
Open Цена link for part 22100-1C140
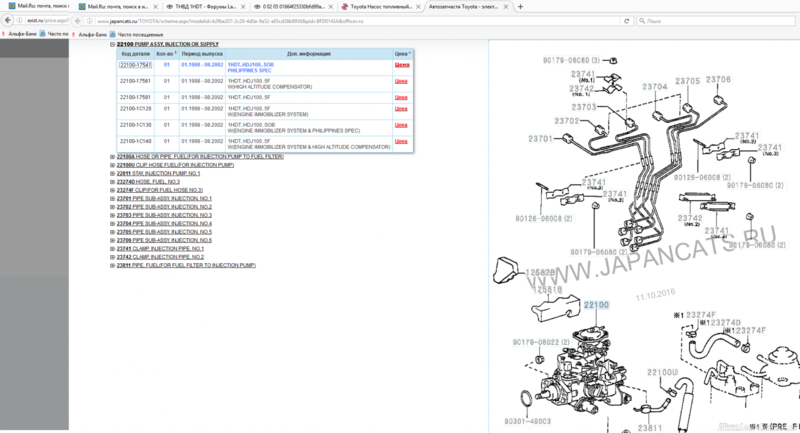click(x=402, y=142)
